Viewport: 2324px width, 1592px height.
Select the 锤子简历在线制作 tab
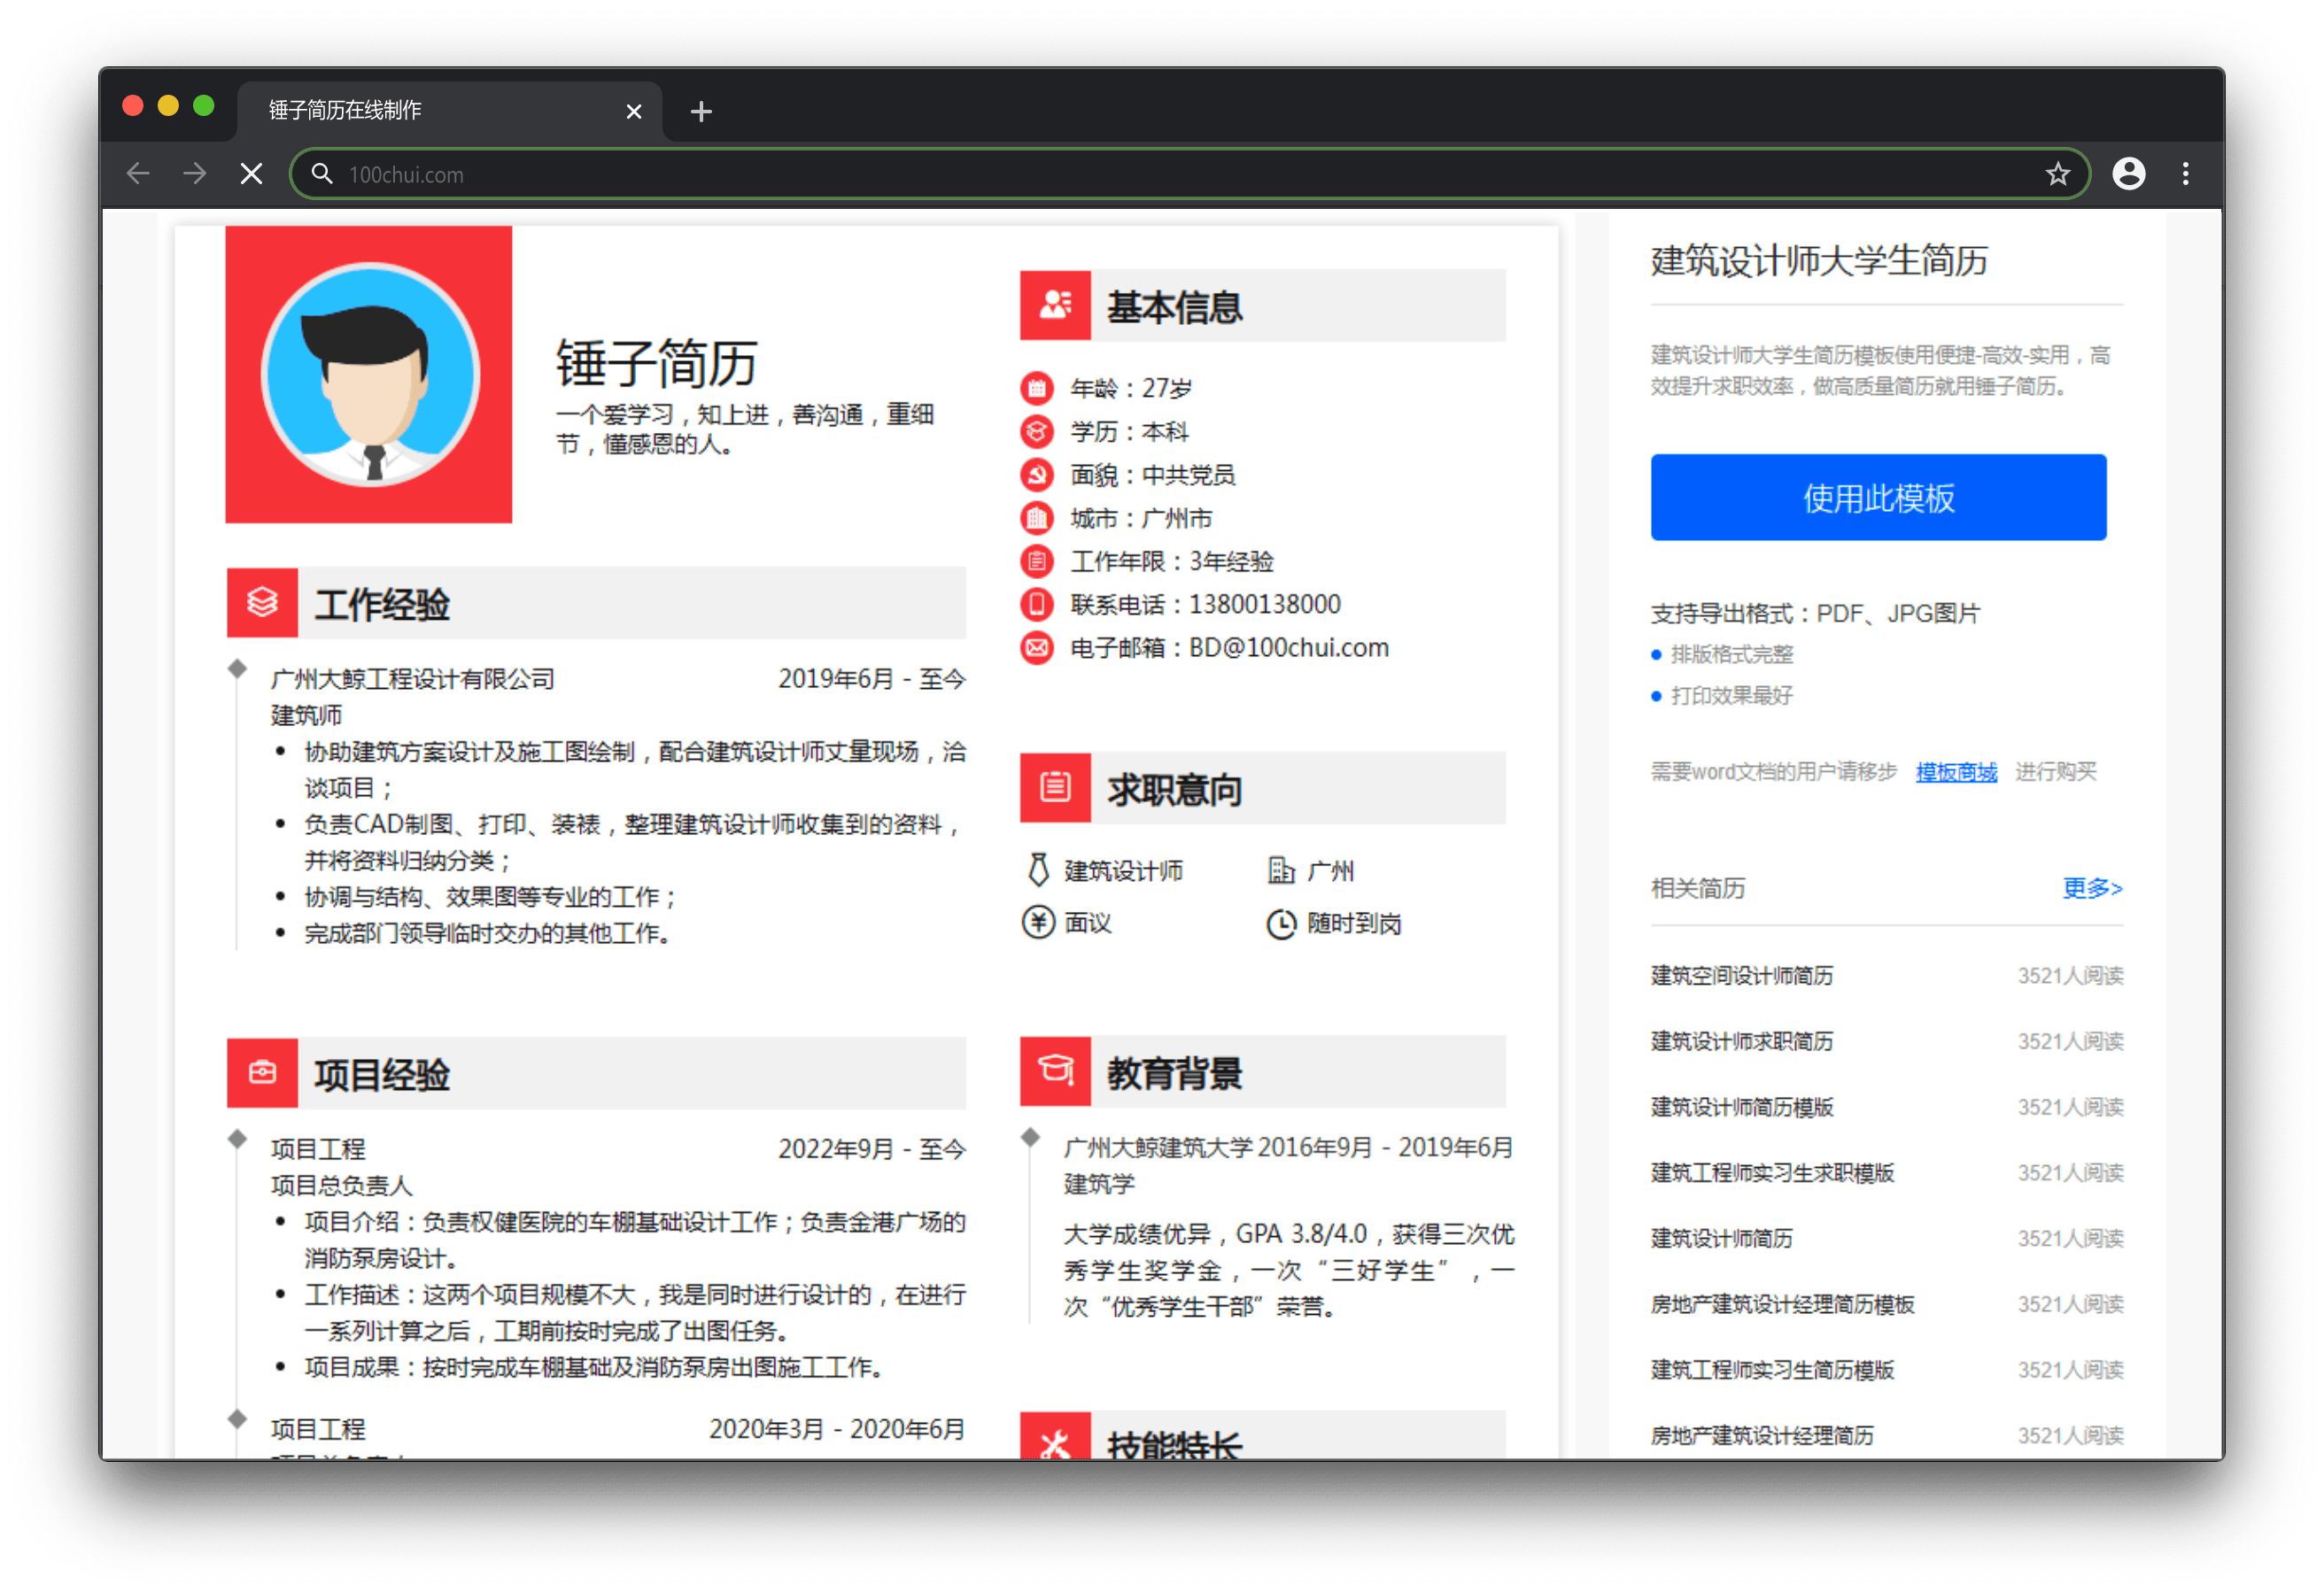pos(450,110)
